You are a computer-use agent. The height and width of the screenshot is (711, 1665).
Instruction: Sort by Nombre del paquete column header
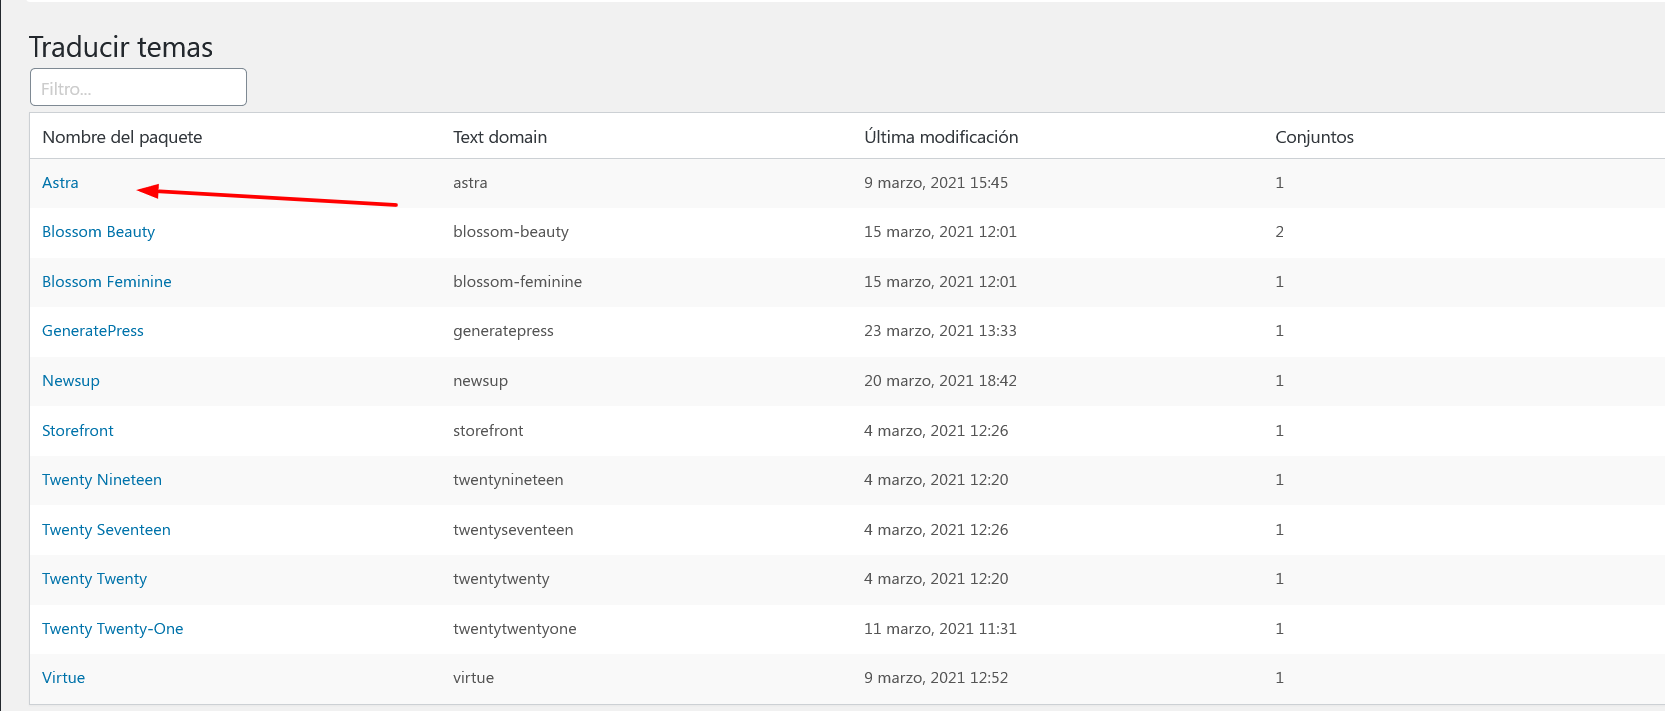coord(122,137)
